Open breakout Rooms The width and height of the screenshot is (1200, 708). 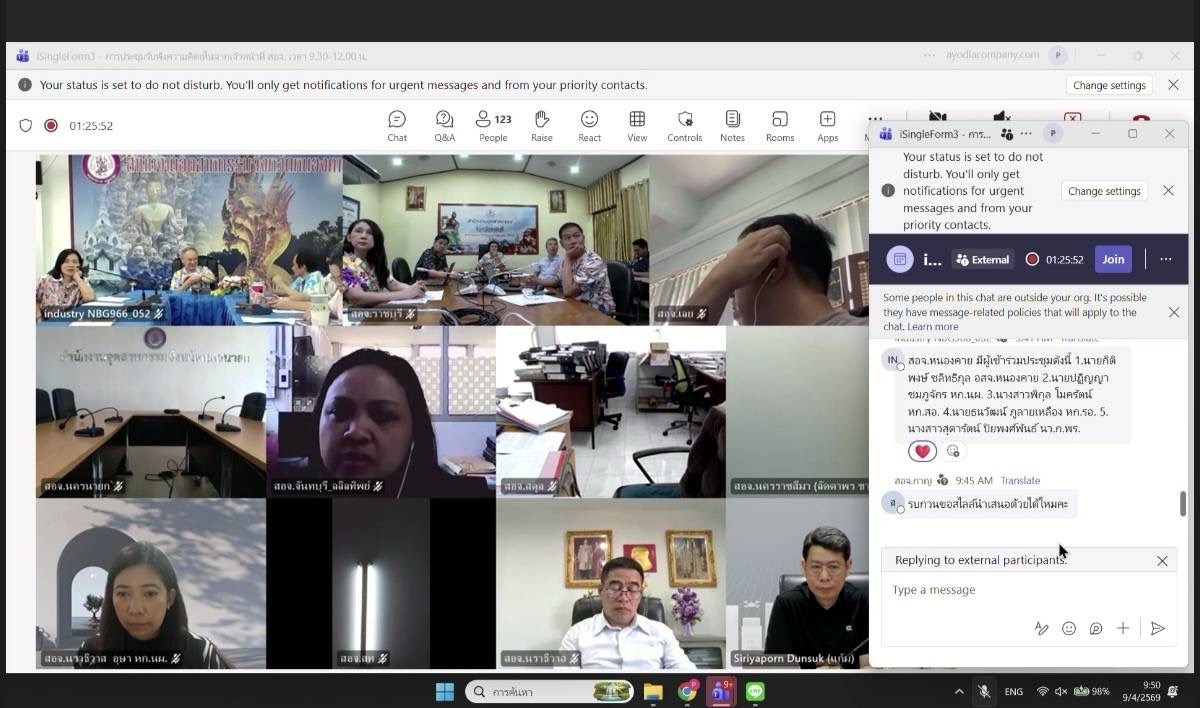pos(779,126)
